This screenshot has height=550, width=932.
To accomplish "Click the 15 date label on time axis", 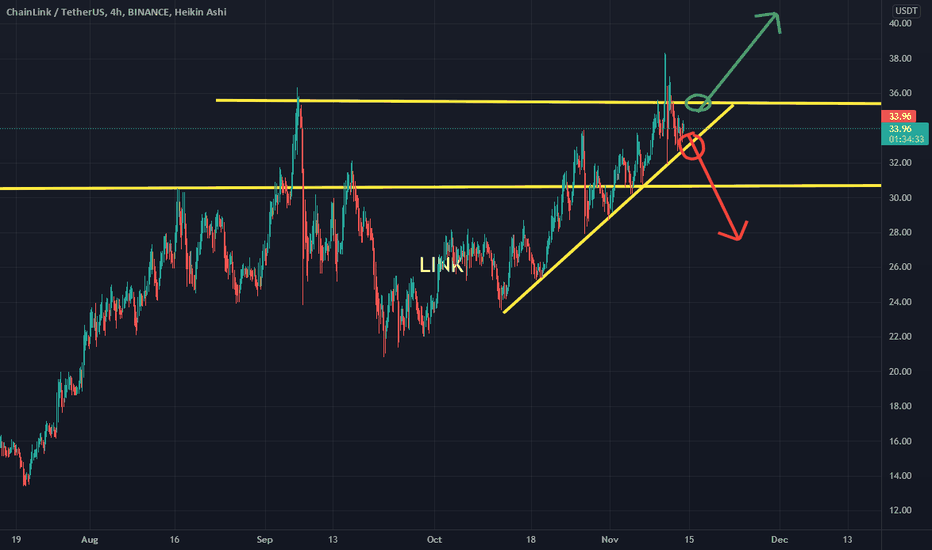I will [x=689, y=540].
